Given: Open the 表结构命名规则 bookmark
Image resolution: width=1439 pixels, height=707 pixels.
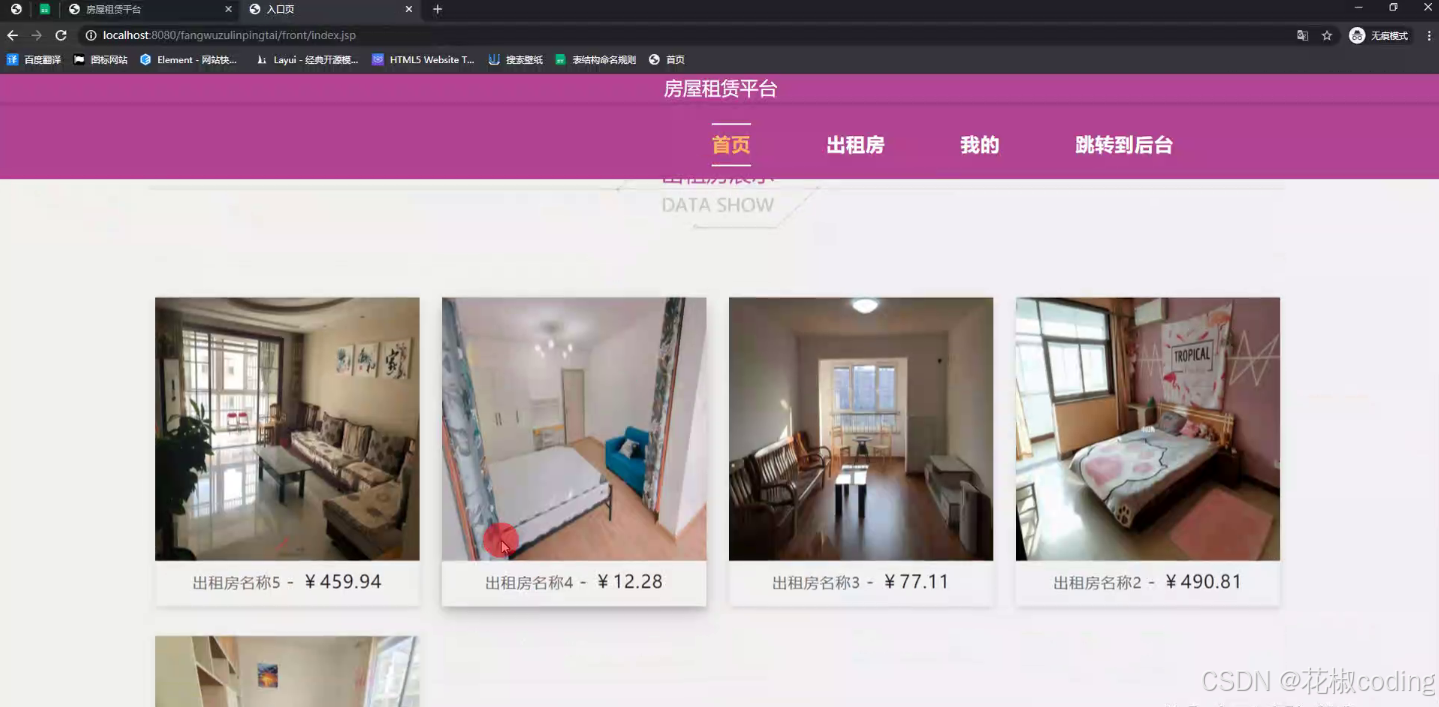Looking at the screenshot, I should pos(596,60).
